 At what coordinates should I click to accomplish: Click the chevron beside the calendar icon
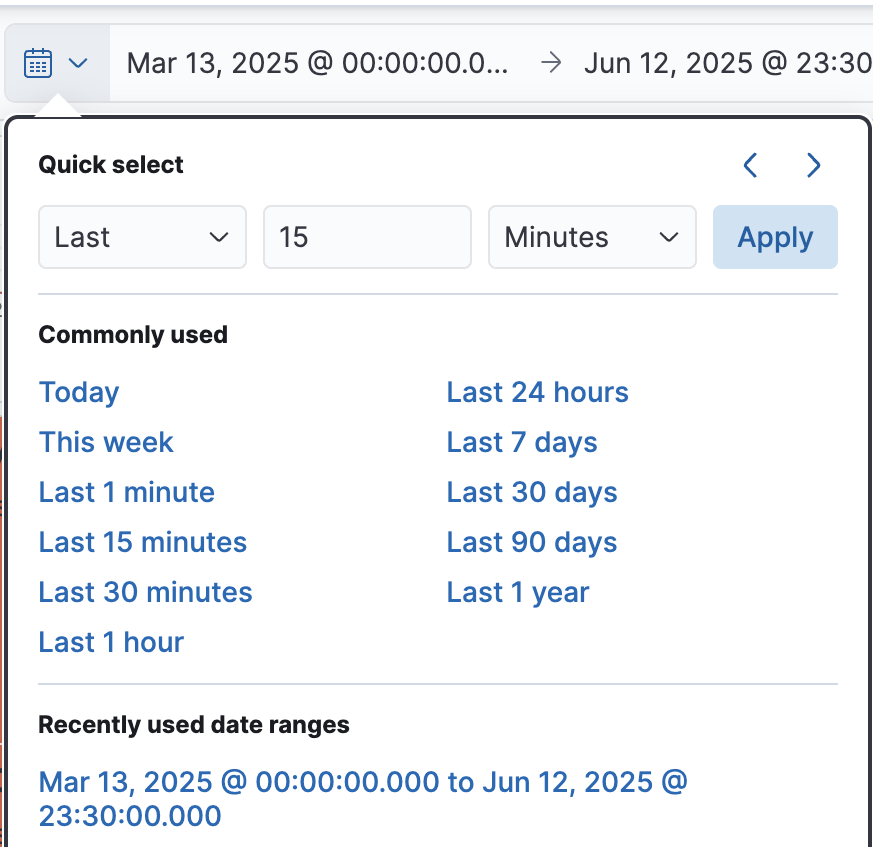coord(78,63)
